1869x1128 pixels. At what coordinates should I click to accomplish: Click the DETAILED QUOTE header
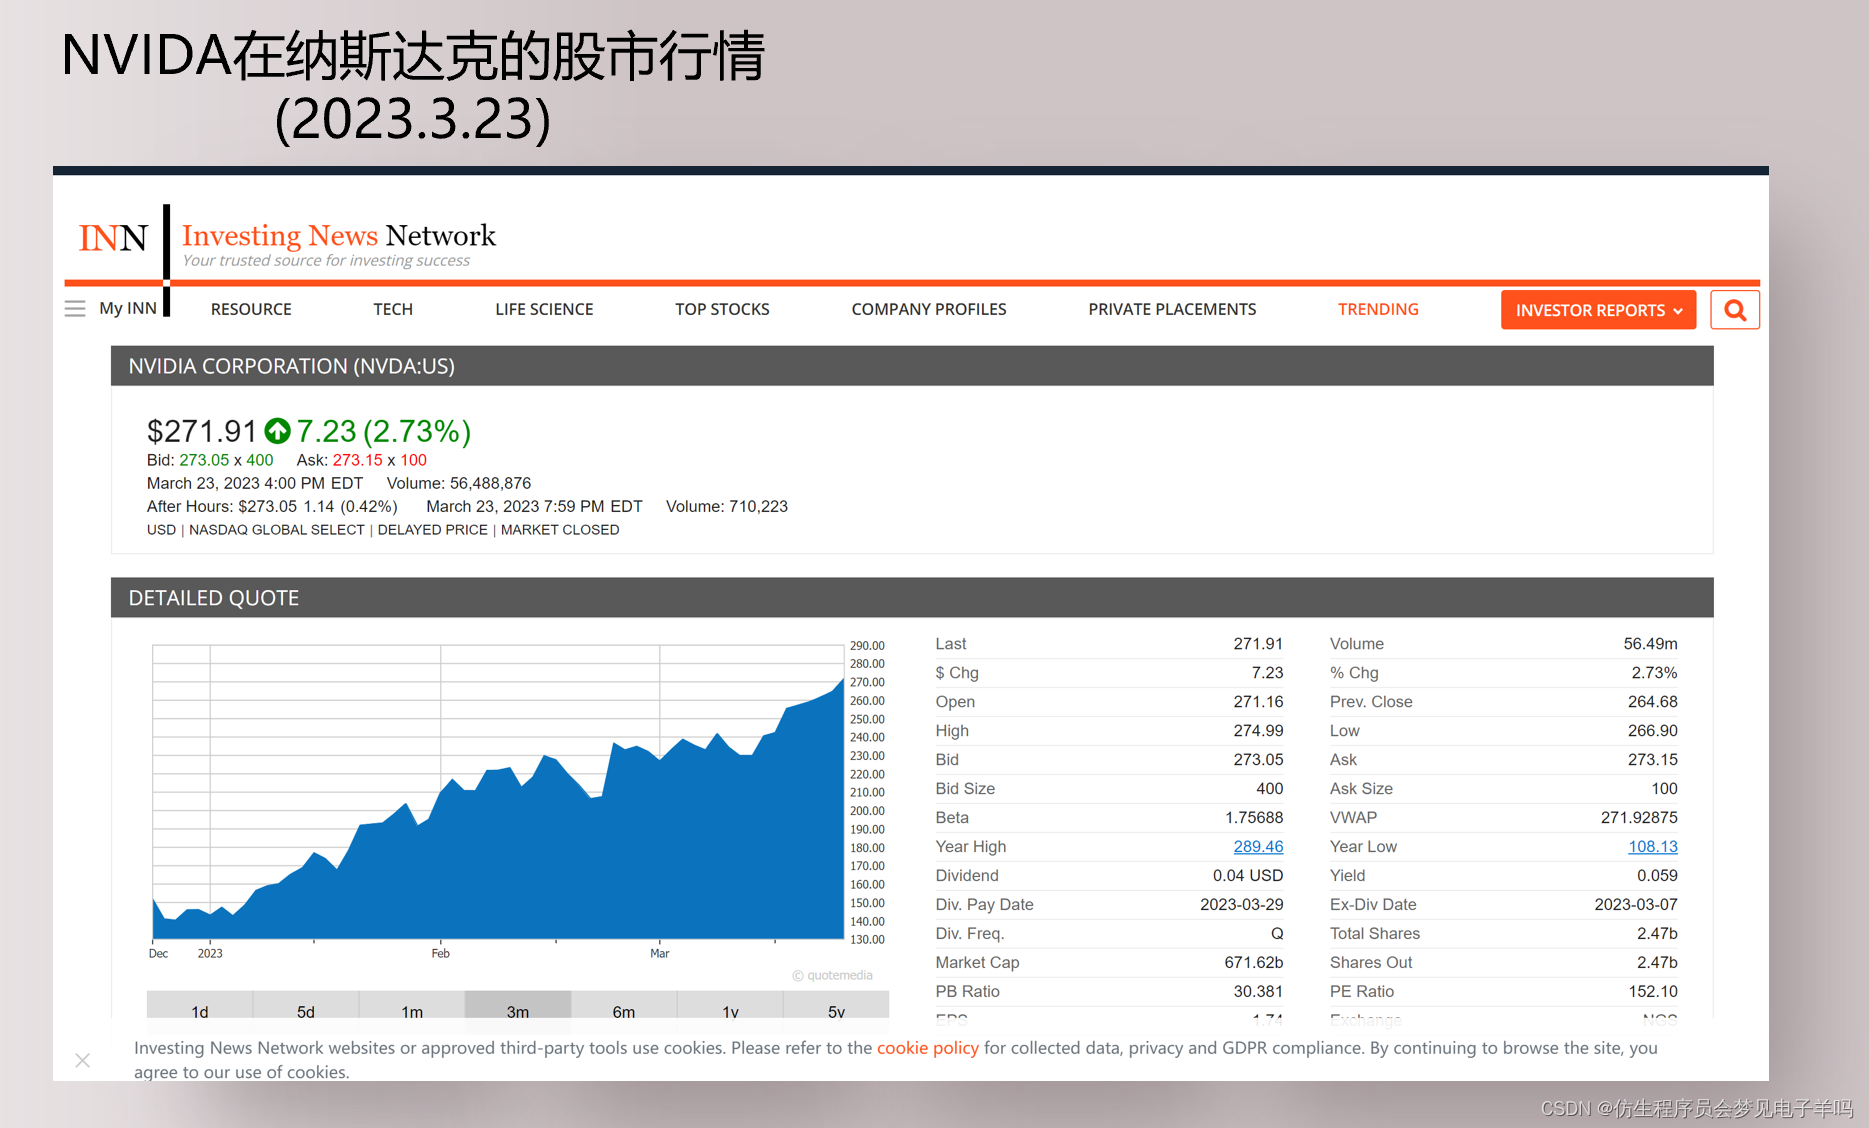[214, 598]
